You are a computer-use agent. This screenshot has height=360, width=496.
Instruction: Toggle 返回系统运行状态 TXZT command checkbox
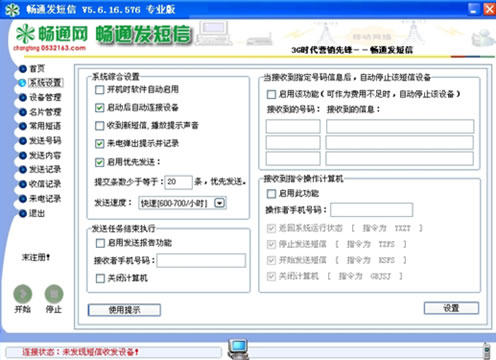point(271,228)
